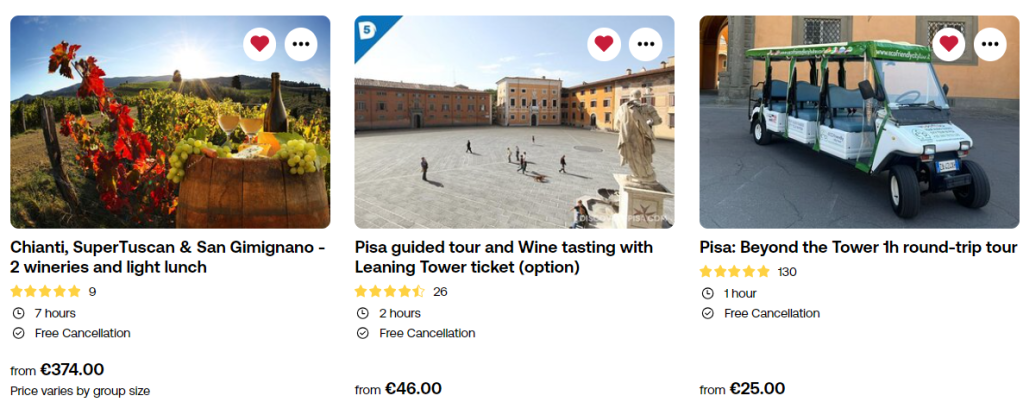Open more options on Beyond the Tower card

point(990,44)
